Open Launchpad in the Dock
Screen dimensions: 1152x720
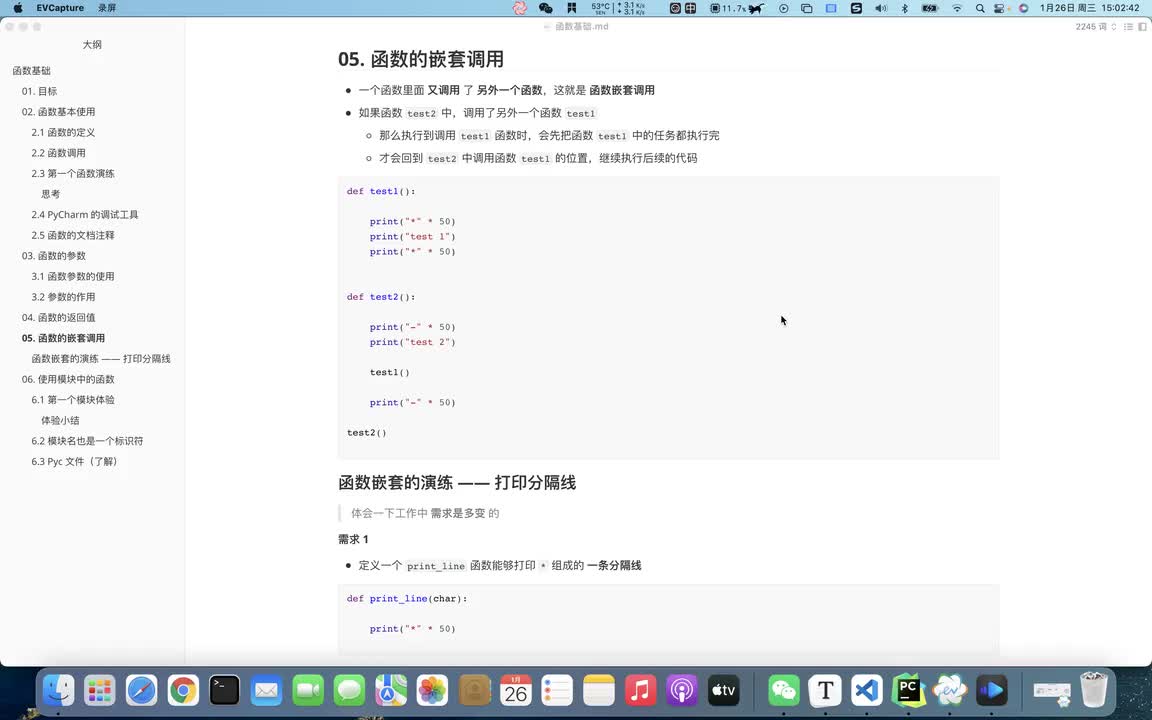pos(99,691)
